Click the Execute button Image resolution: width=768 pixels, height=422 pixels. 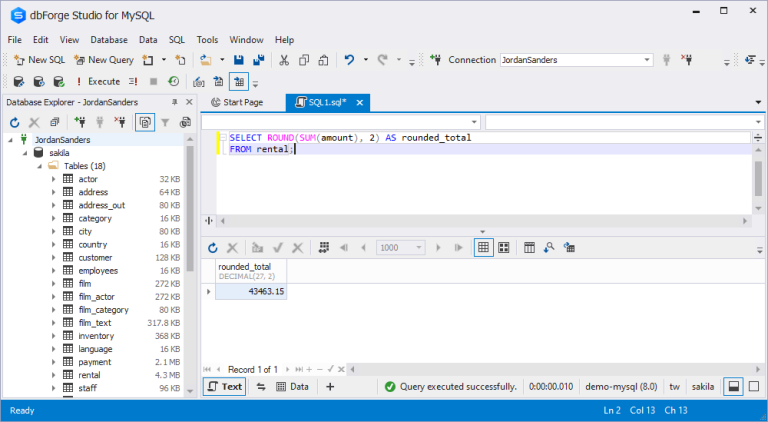point(96,82)
